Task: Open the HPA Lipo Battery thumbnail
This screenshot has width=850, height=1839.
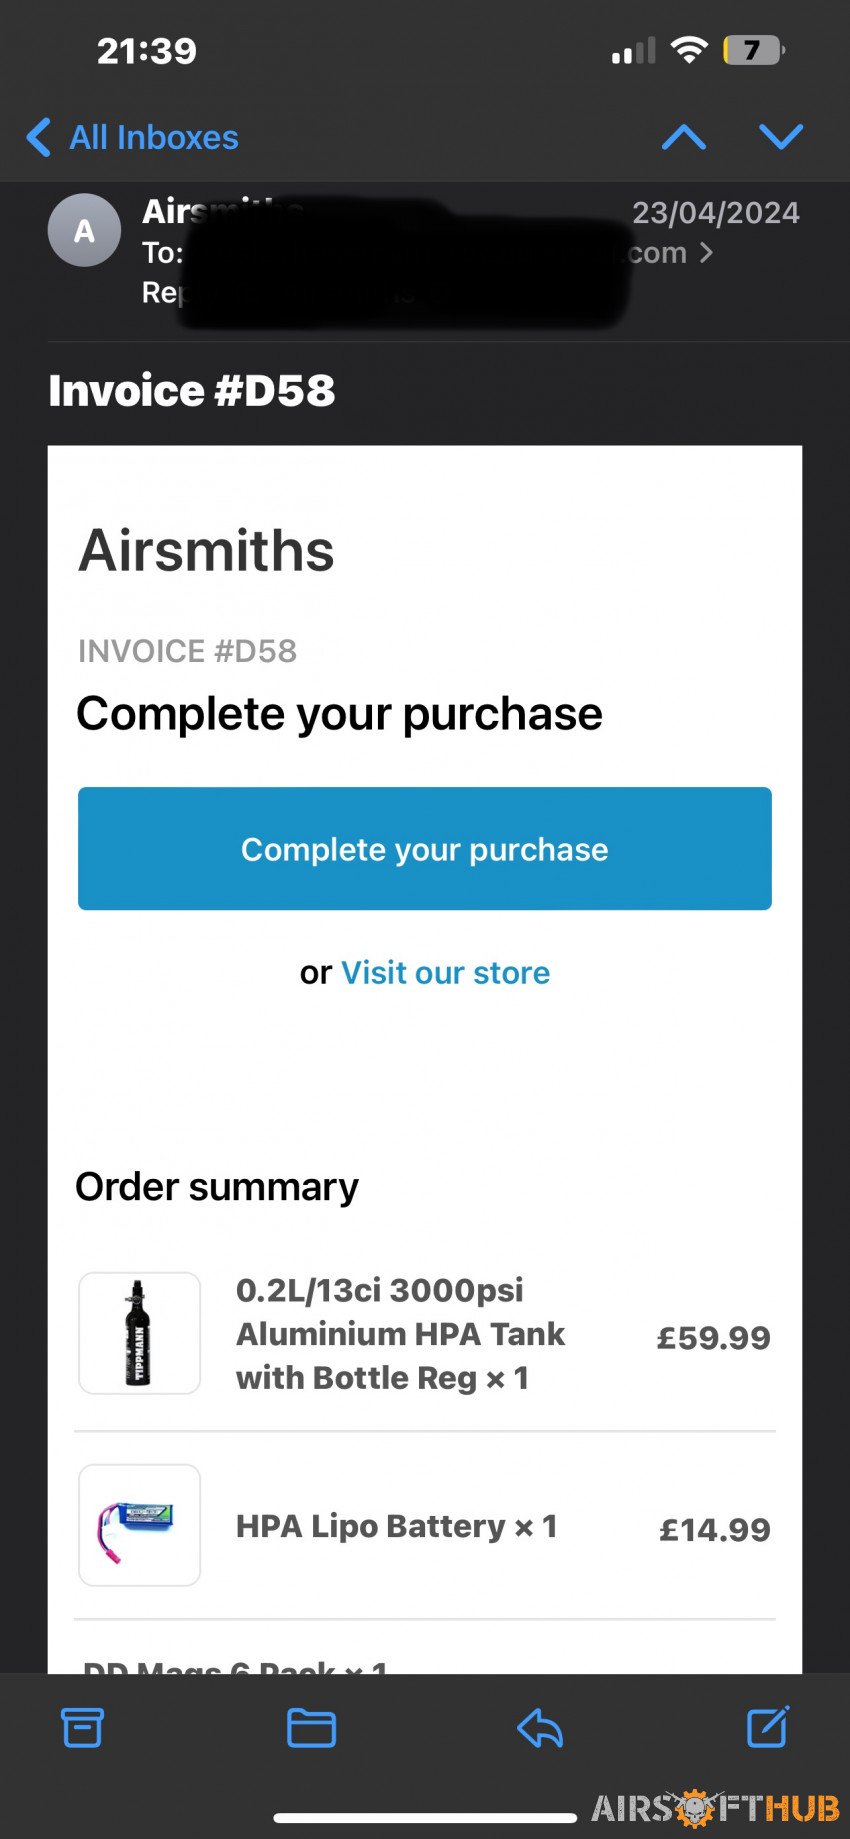Action: 139,1525
